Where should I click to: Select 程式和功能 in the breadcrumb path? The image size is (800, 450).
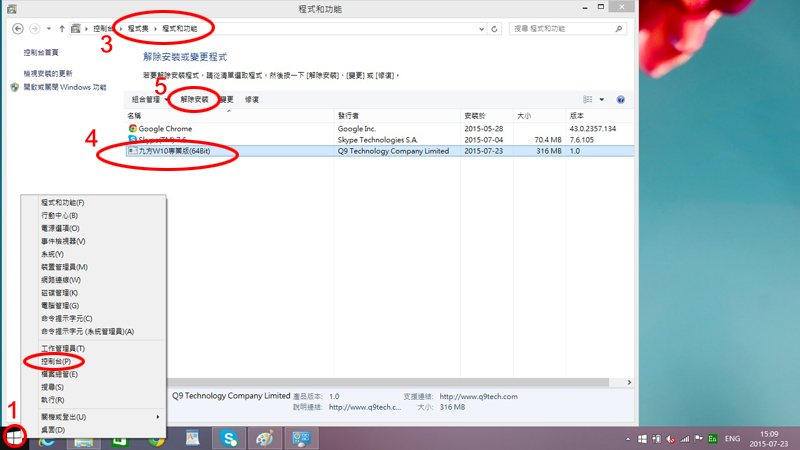(180, 29)
